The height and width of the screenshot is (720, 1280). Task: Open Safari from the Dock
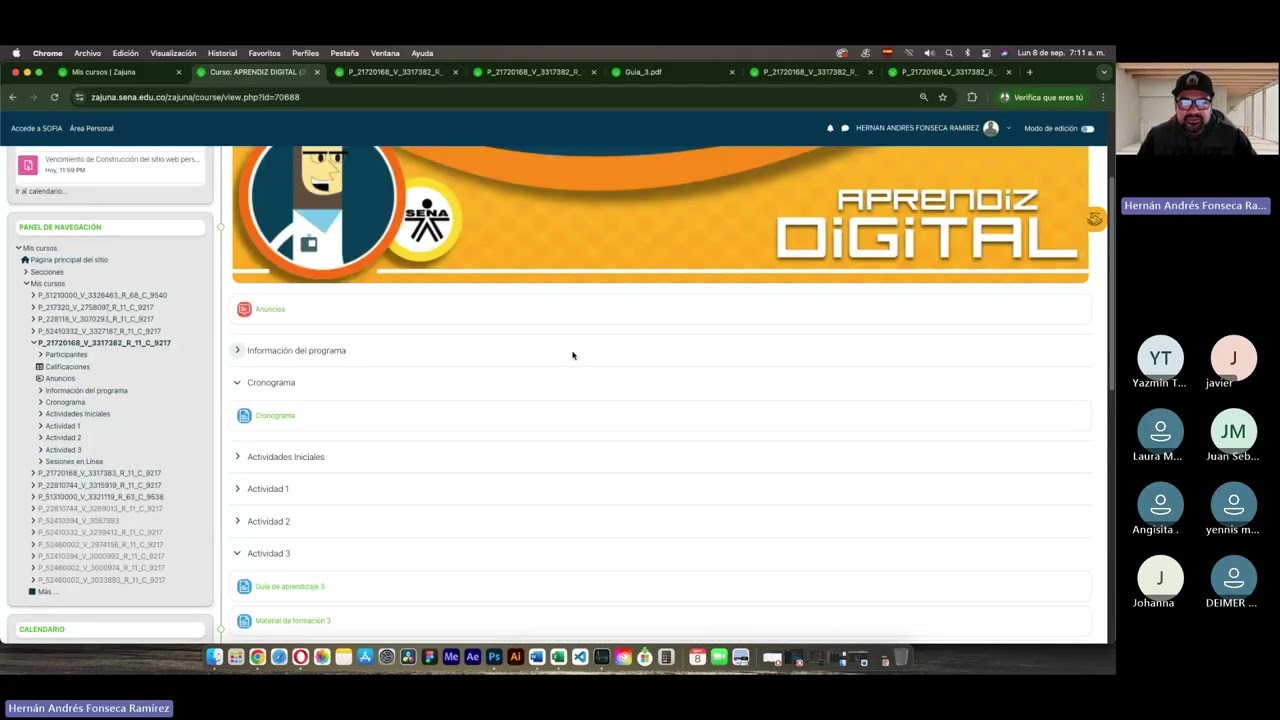pyautogui.click(x=279, y=657)
